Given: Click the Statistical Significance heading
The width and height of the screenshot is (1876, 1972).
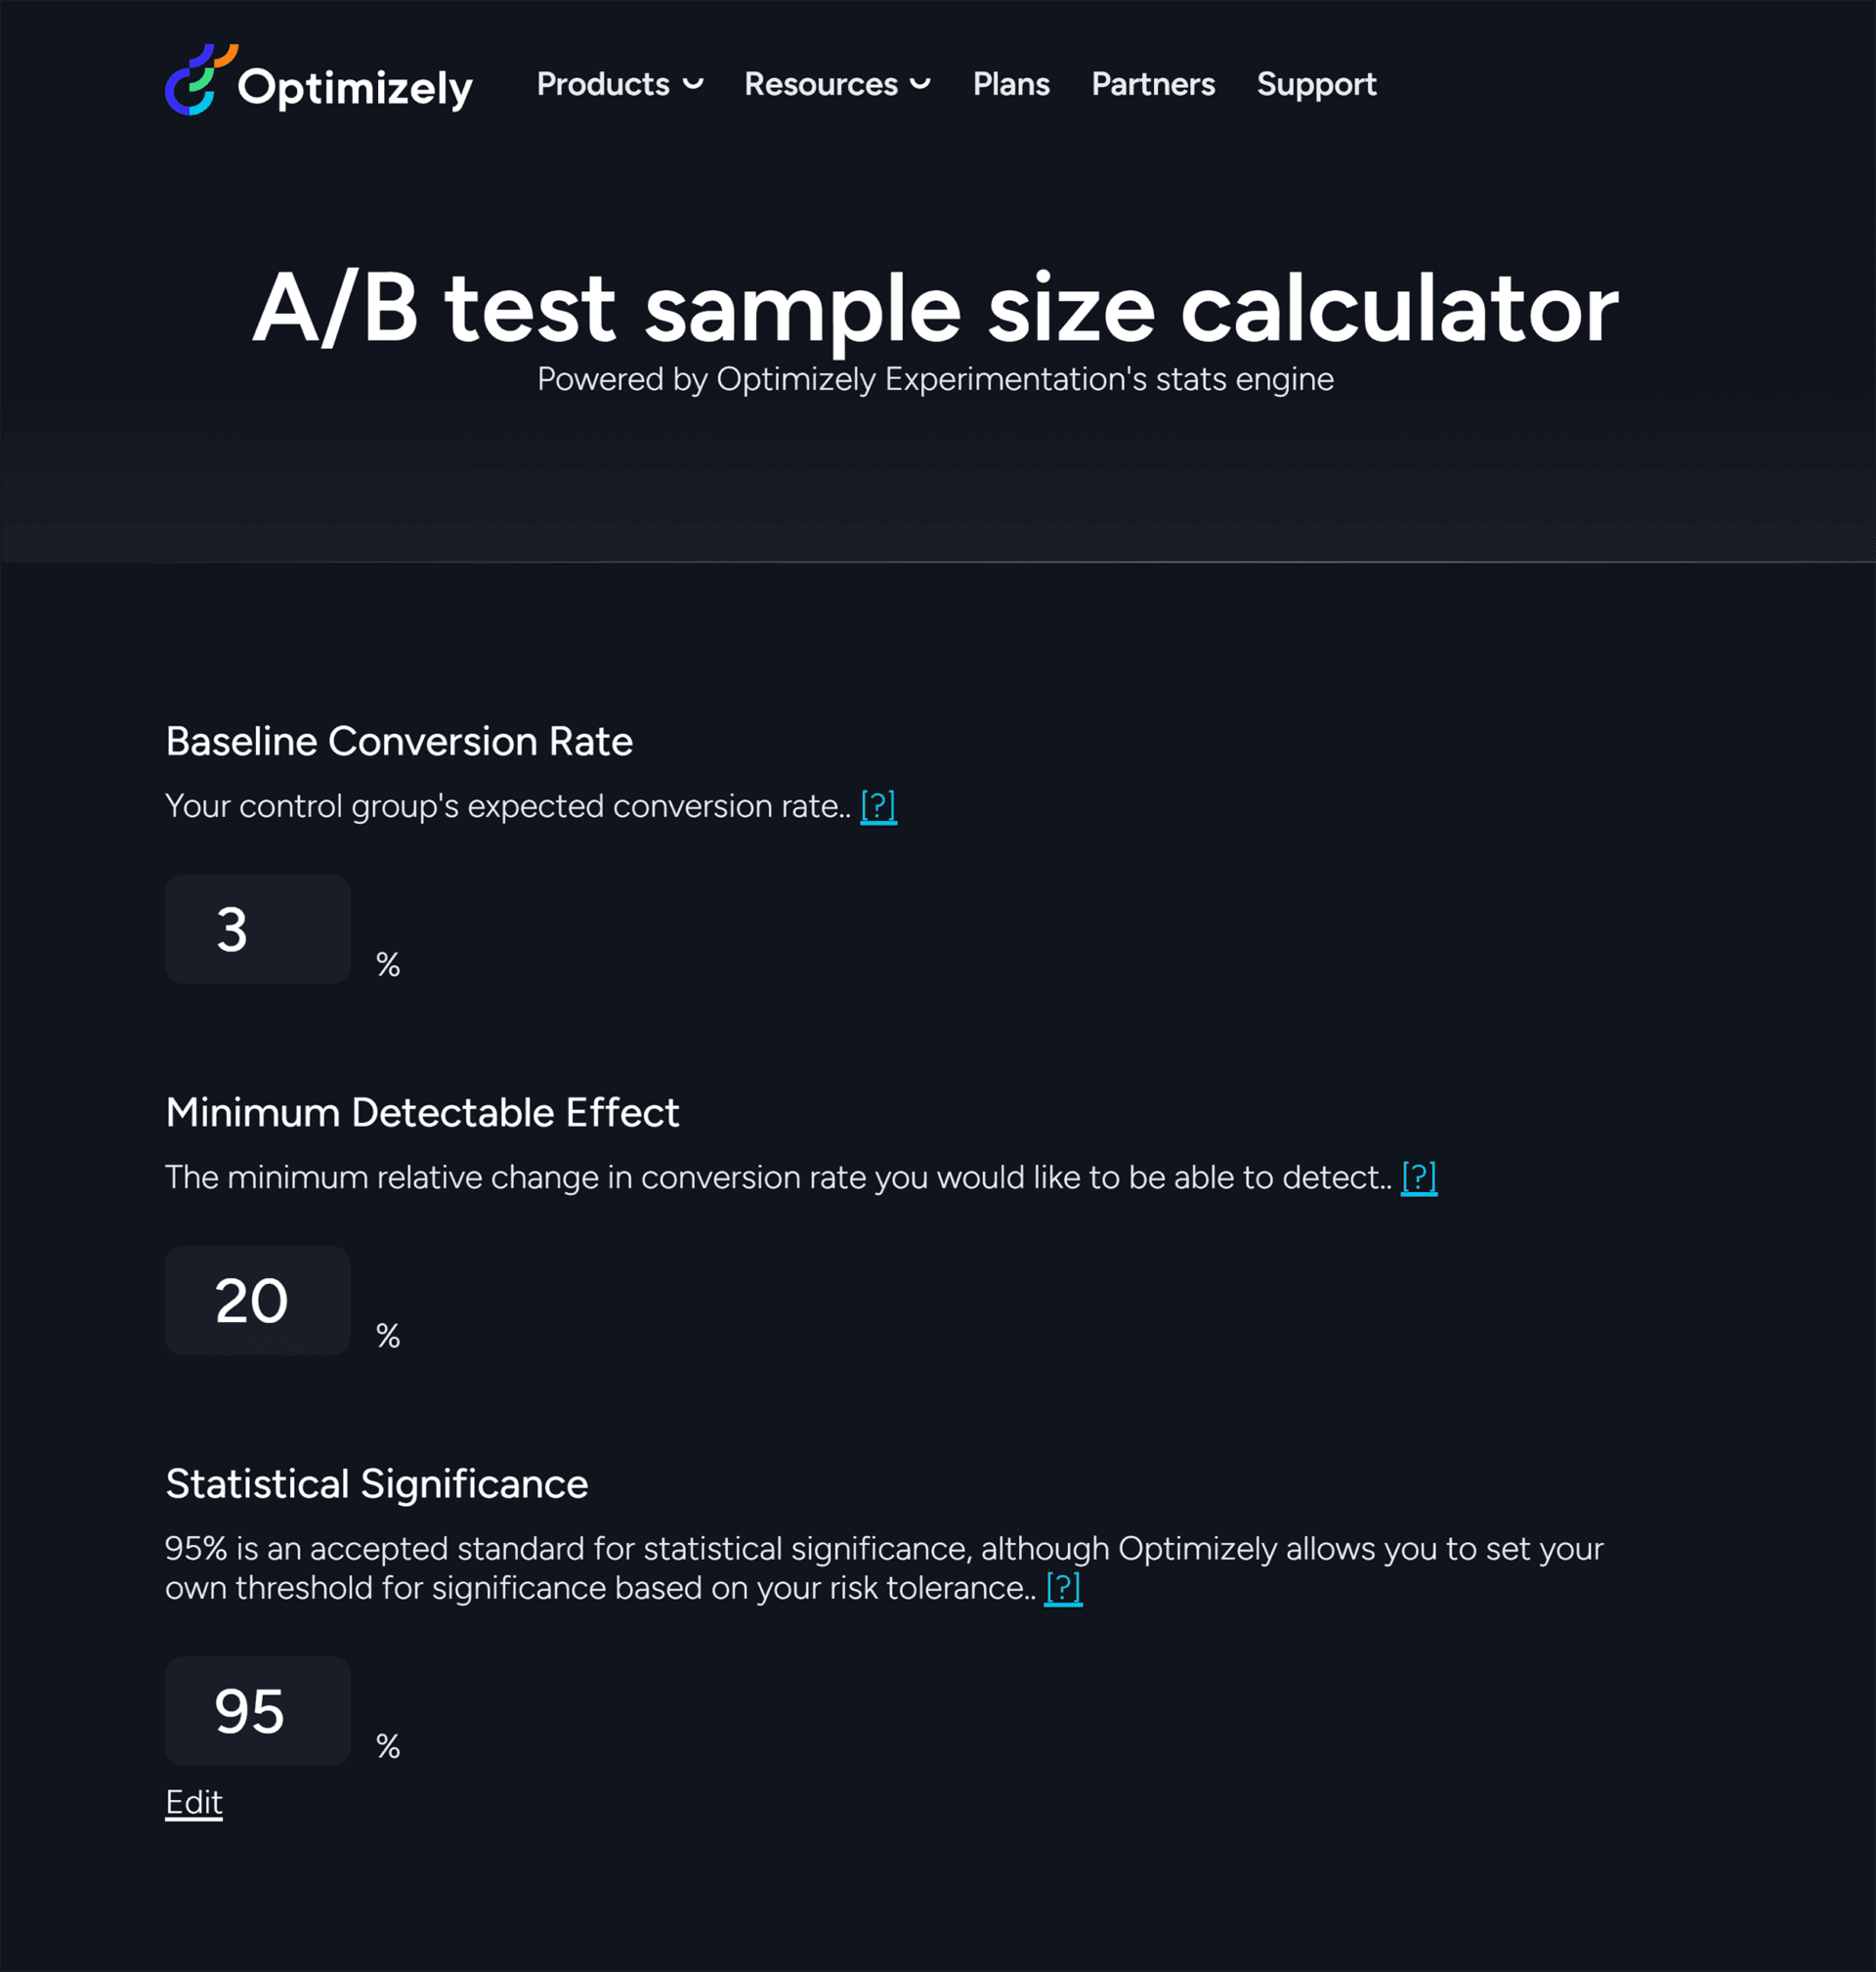Looking at the screenshot, I should tap(377, 1483).
